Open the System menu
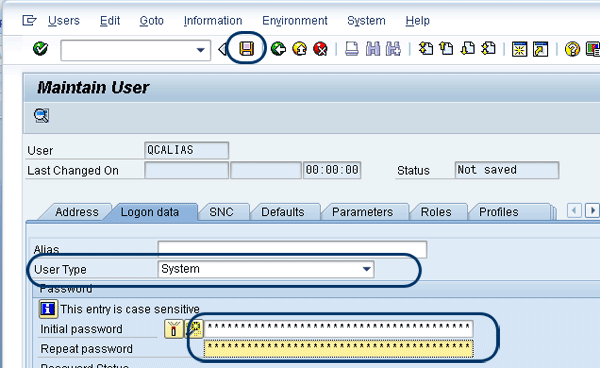Viewport: 600px width, 368px height. point(366,20)
